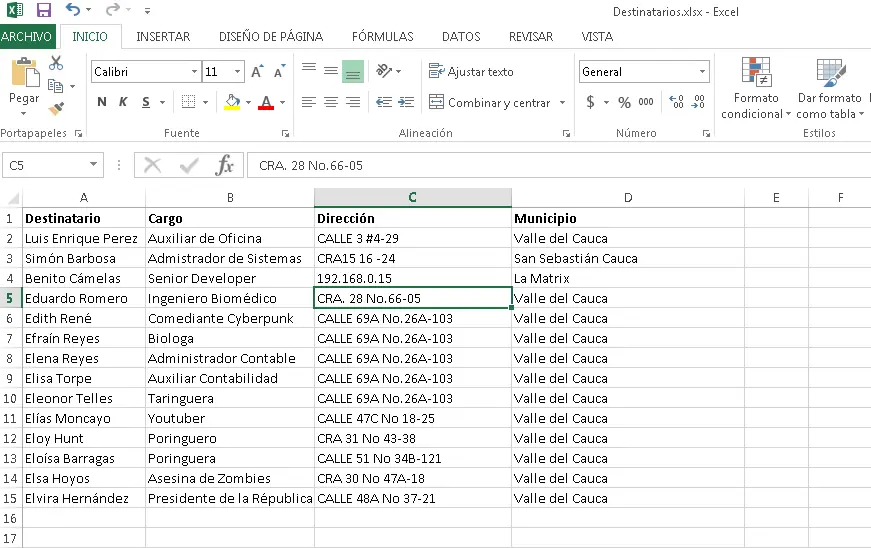The image size is (871, 548).
Task: Click the Dar formato como tabla button
Action: pyautogui.click(x=830, y=88)
